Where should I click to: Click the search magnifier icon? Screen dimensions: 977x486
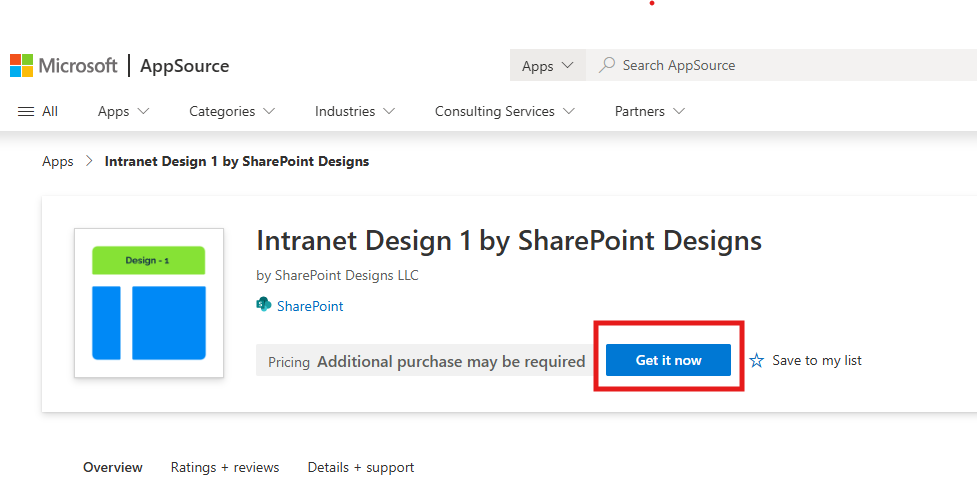coord(606,65)
